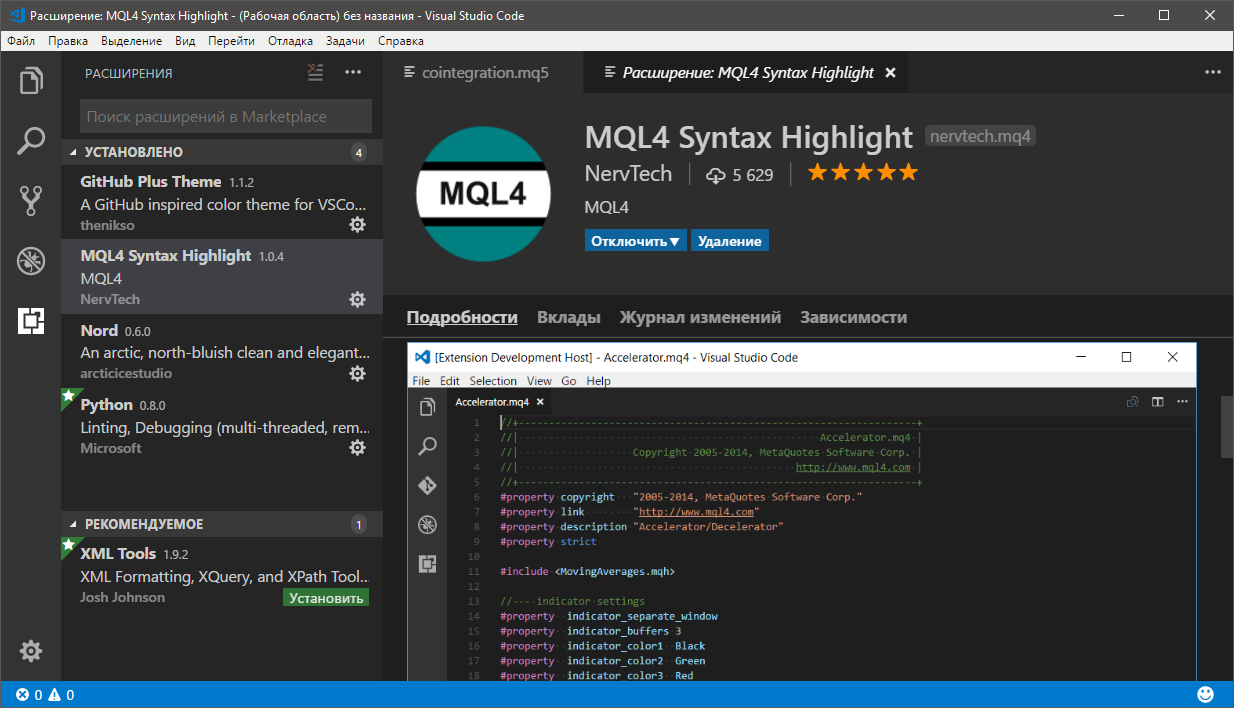Select GitHub Plus Theme in the list
This screenshot has width=1234, height=708.
[222, 202]
